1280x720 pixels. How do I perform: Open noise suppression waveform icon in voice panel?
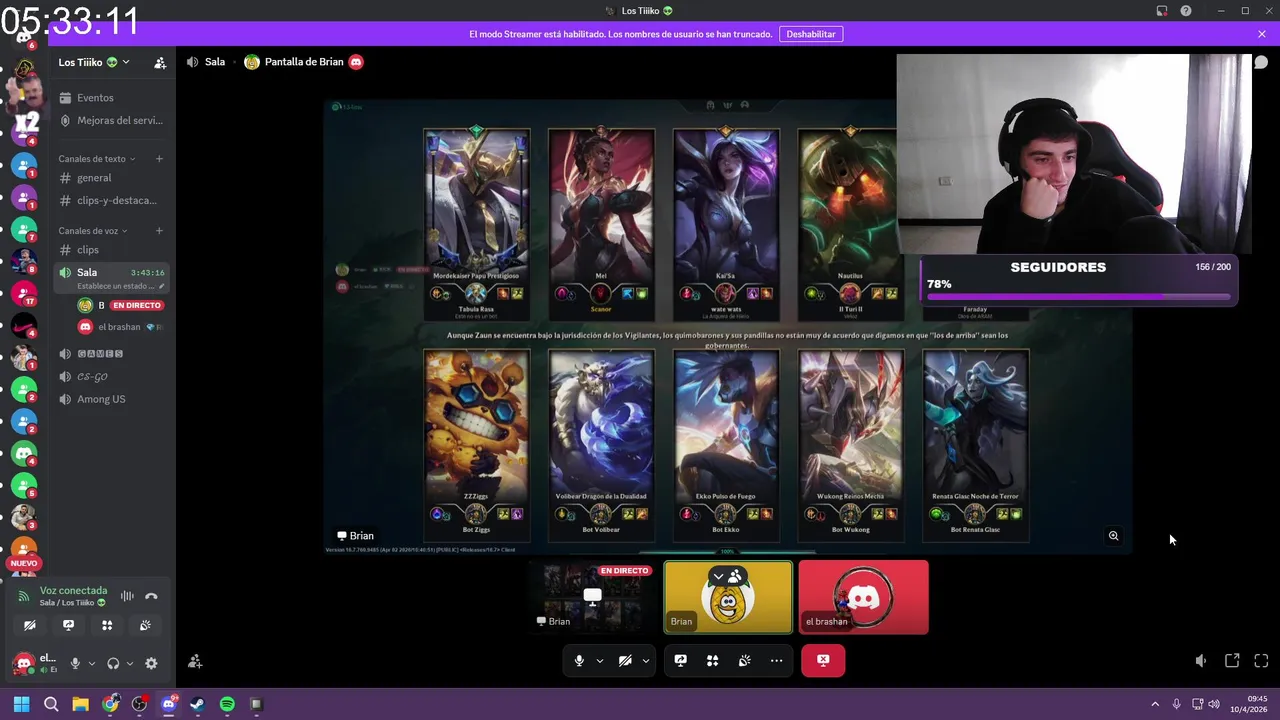click(x=127, y=596)
